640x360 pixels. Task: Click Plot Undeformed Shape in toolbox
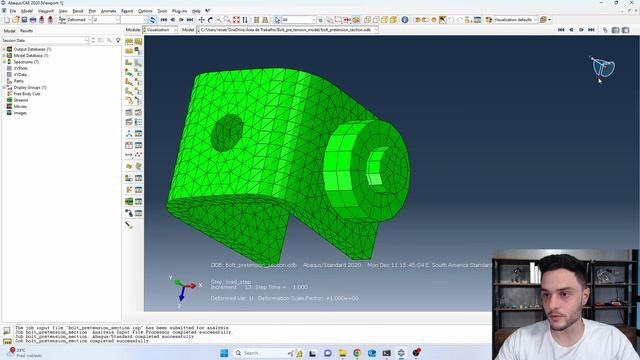point(129,62)
